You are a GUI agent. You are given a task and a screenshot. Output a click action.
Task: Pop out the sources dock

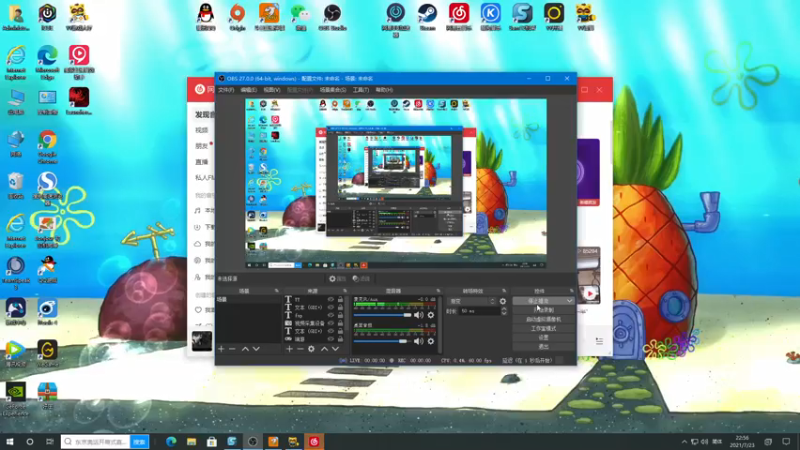point(345,291)
